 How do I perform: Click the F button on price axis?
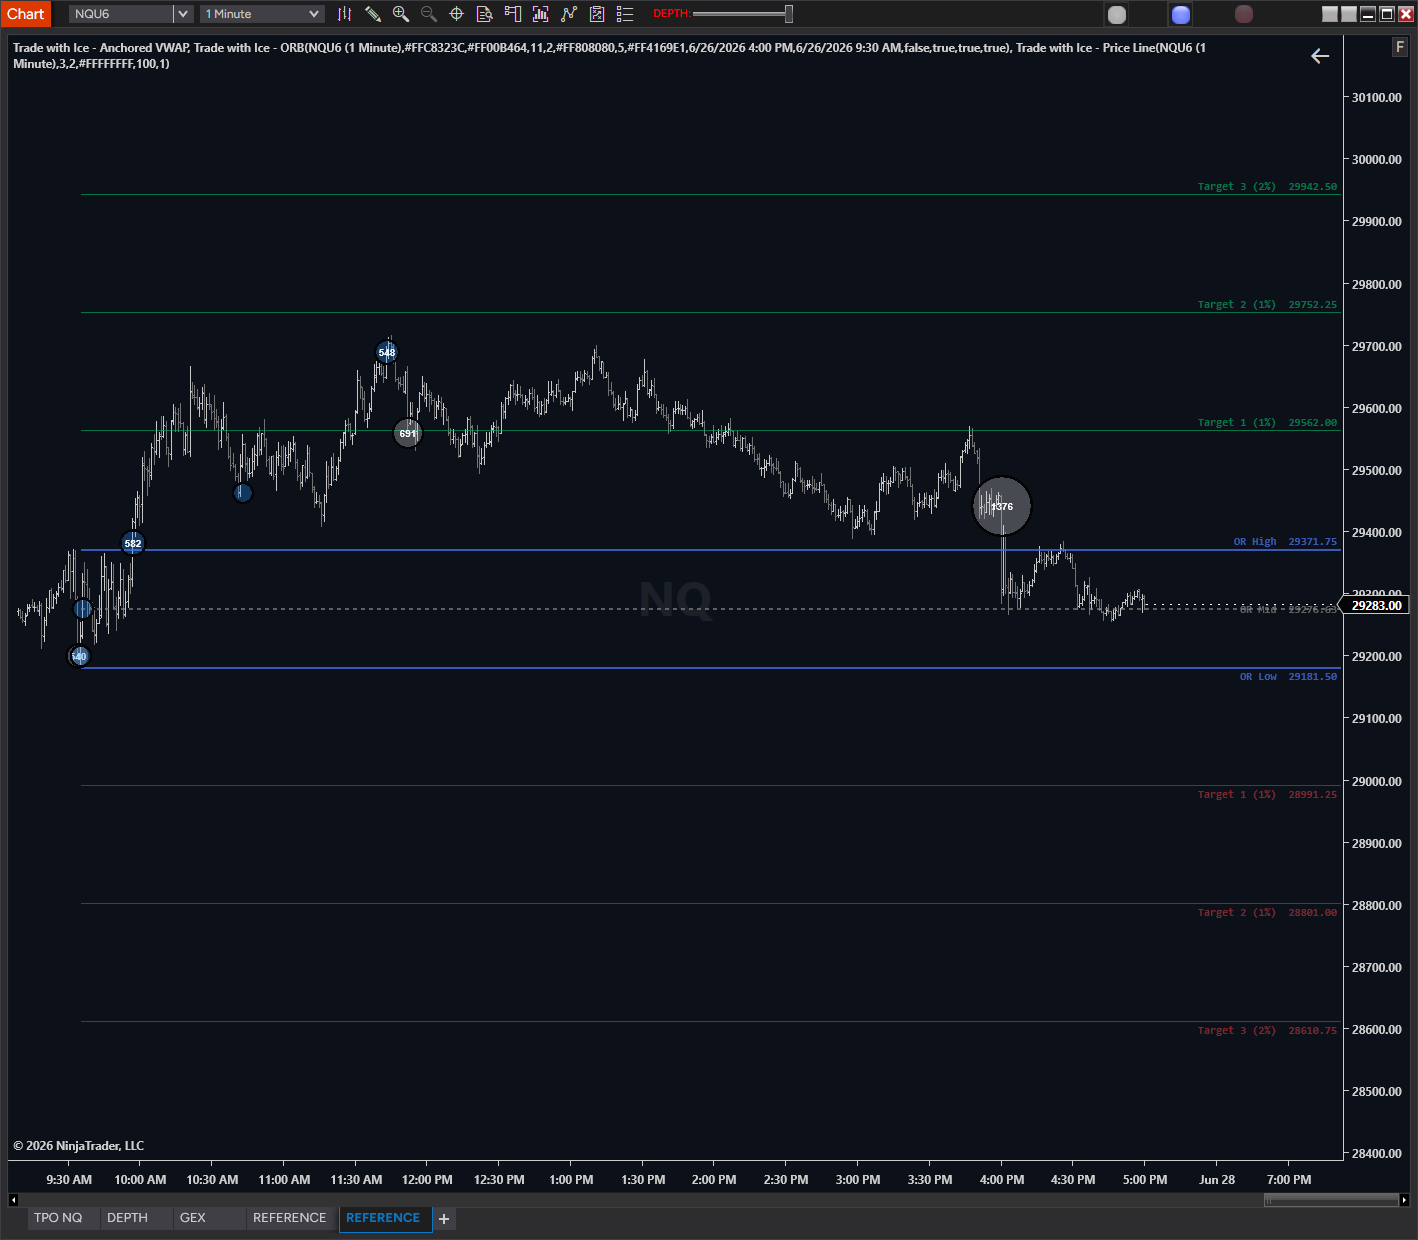[1399, 47]
